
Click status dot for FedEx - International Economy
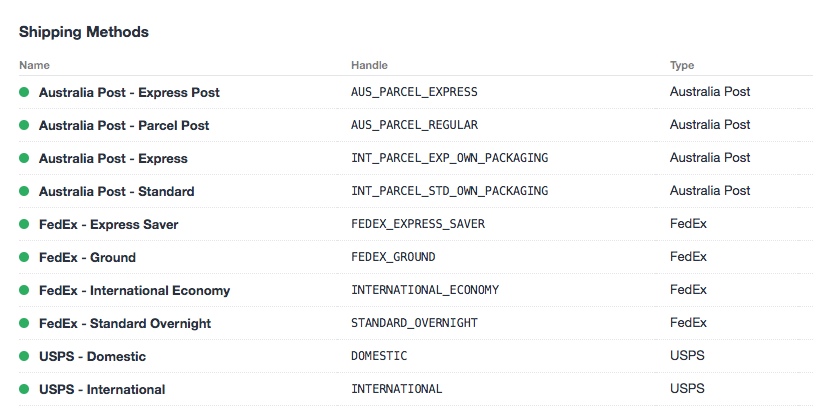point(25,290)
